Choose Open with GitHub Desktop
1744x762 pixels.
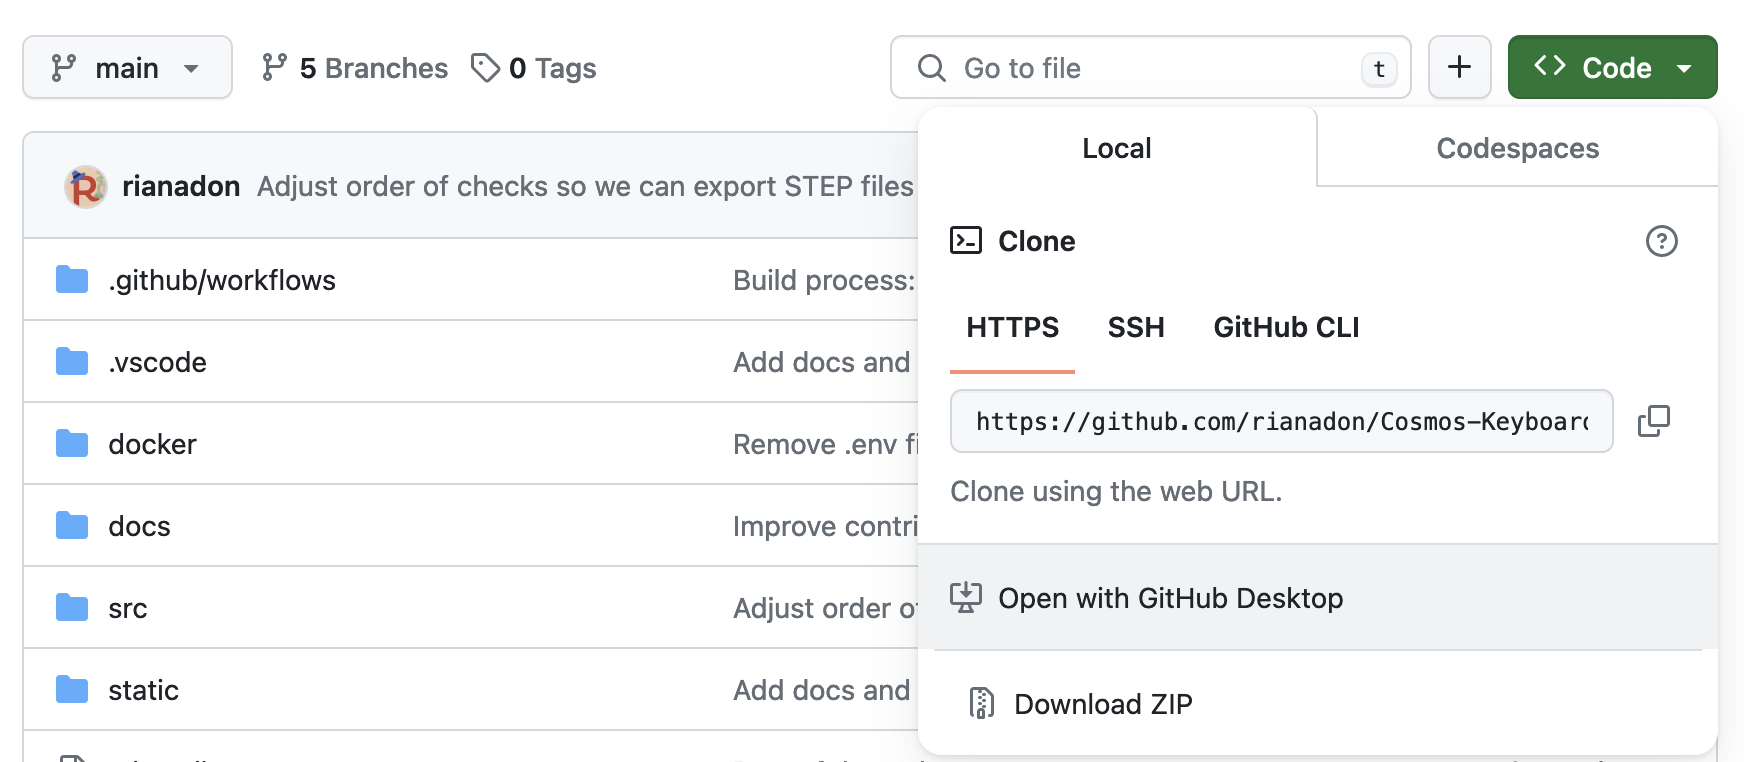click(1317, 598)
